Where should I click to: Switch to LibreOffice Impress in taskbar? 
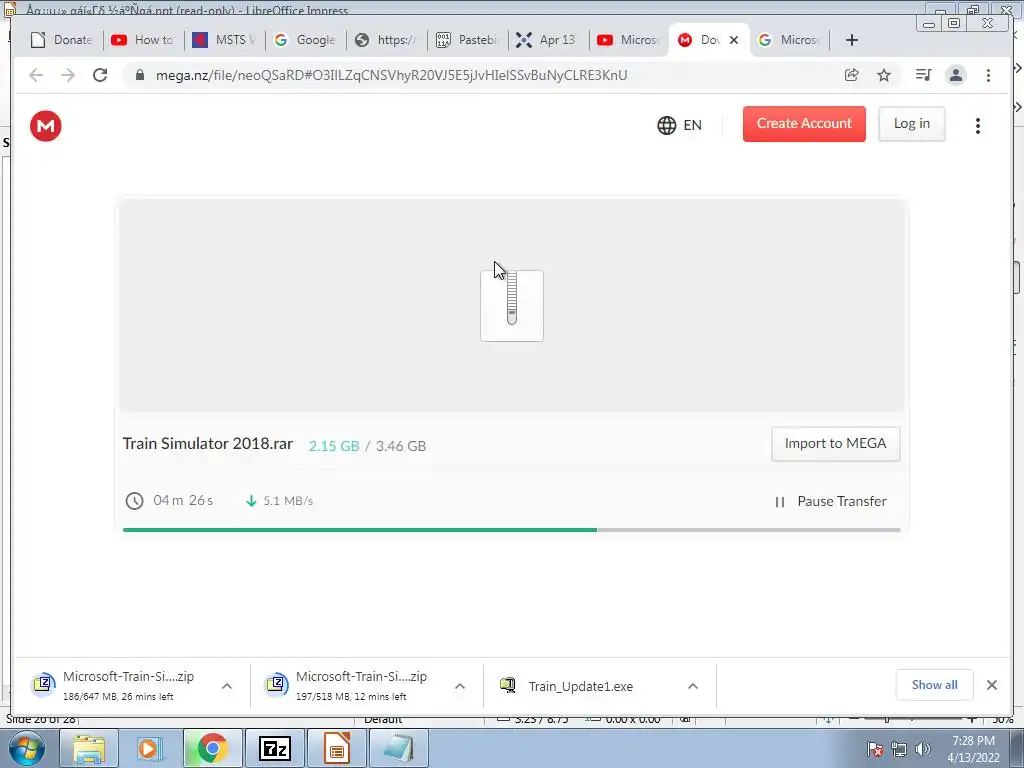(336, 748)
